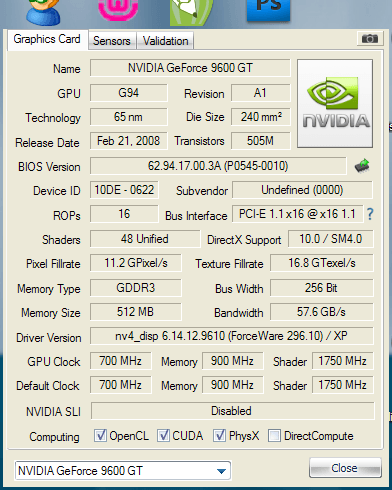
Task: Click Memory Type value GDDR3
Action: [136, 288]
